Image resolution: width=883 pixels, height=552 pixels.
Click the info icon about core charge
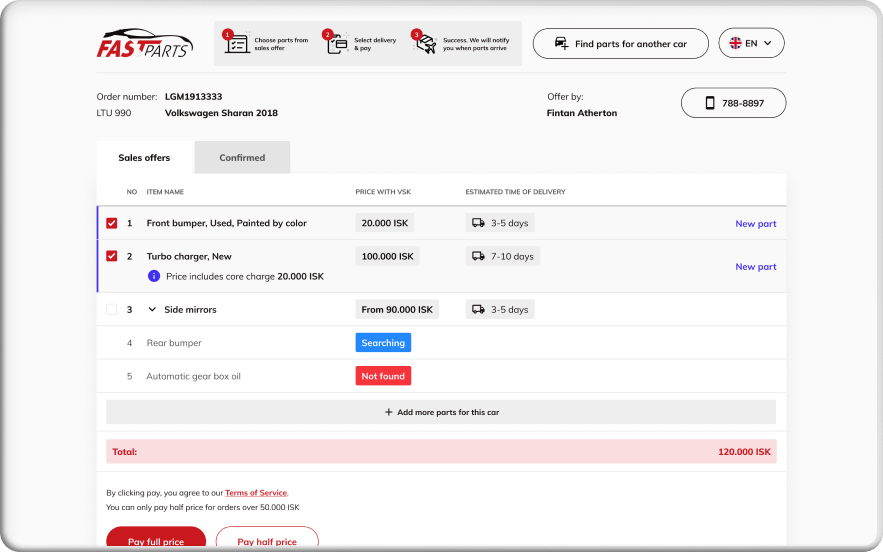pos(153,276)
